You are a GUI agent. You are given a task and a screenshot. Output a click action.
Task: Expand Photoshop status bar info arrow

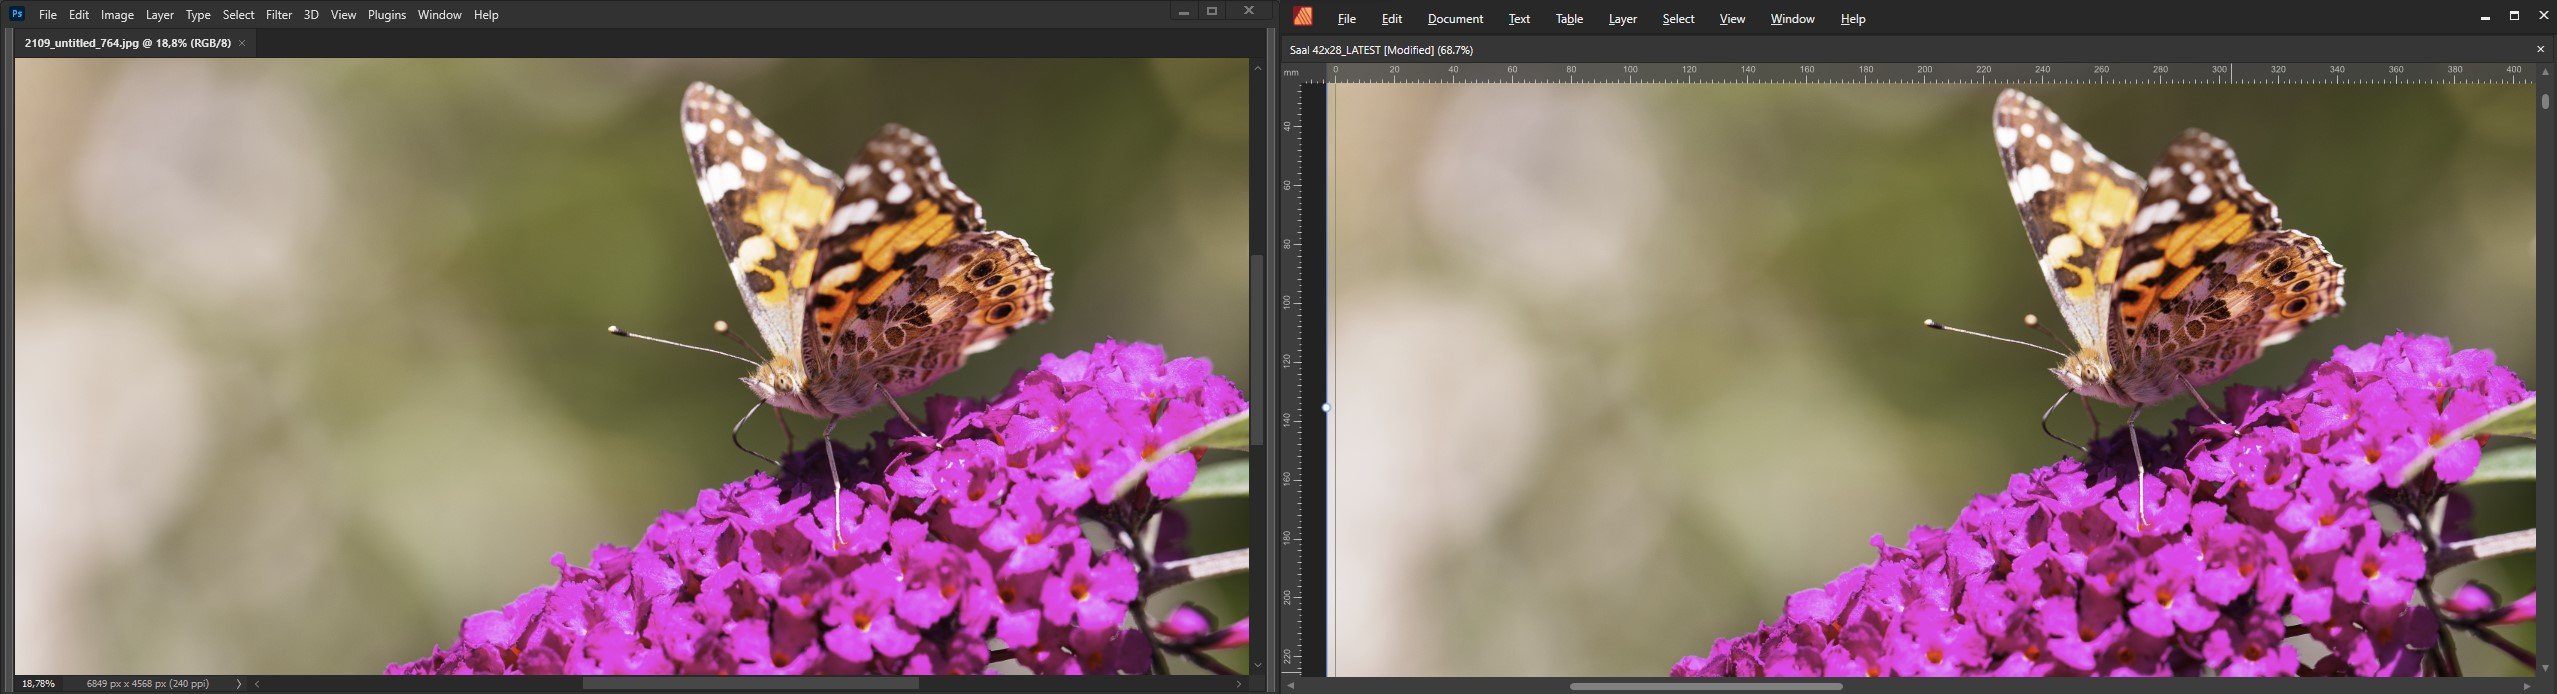click(238, 684)
